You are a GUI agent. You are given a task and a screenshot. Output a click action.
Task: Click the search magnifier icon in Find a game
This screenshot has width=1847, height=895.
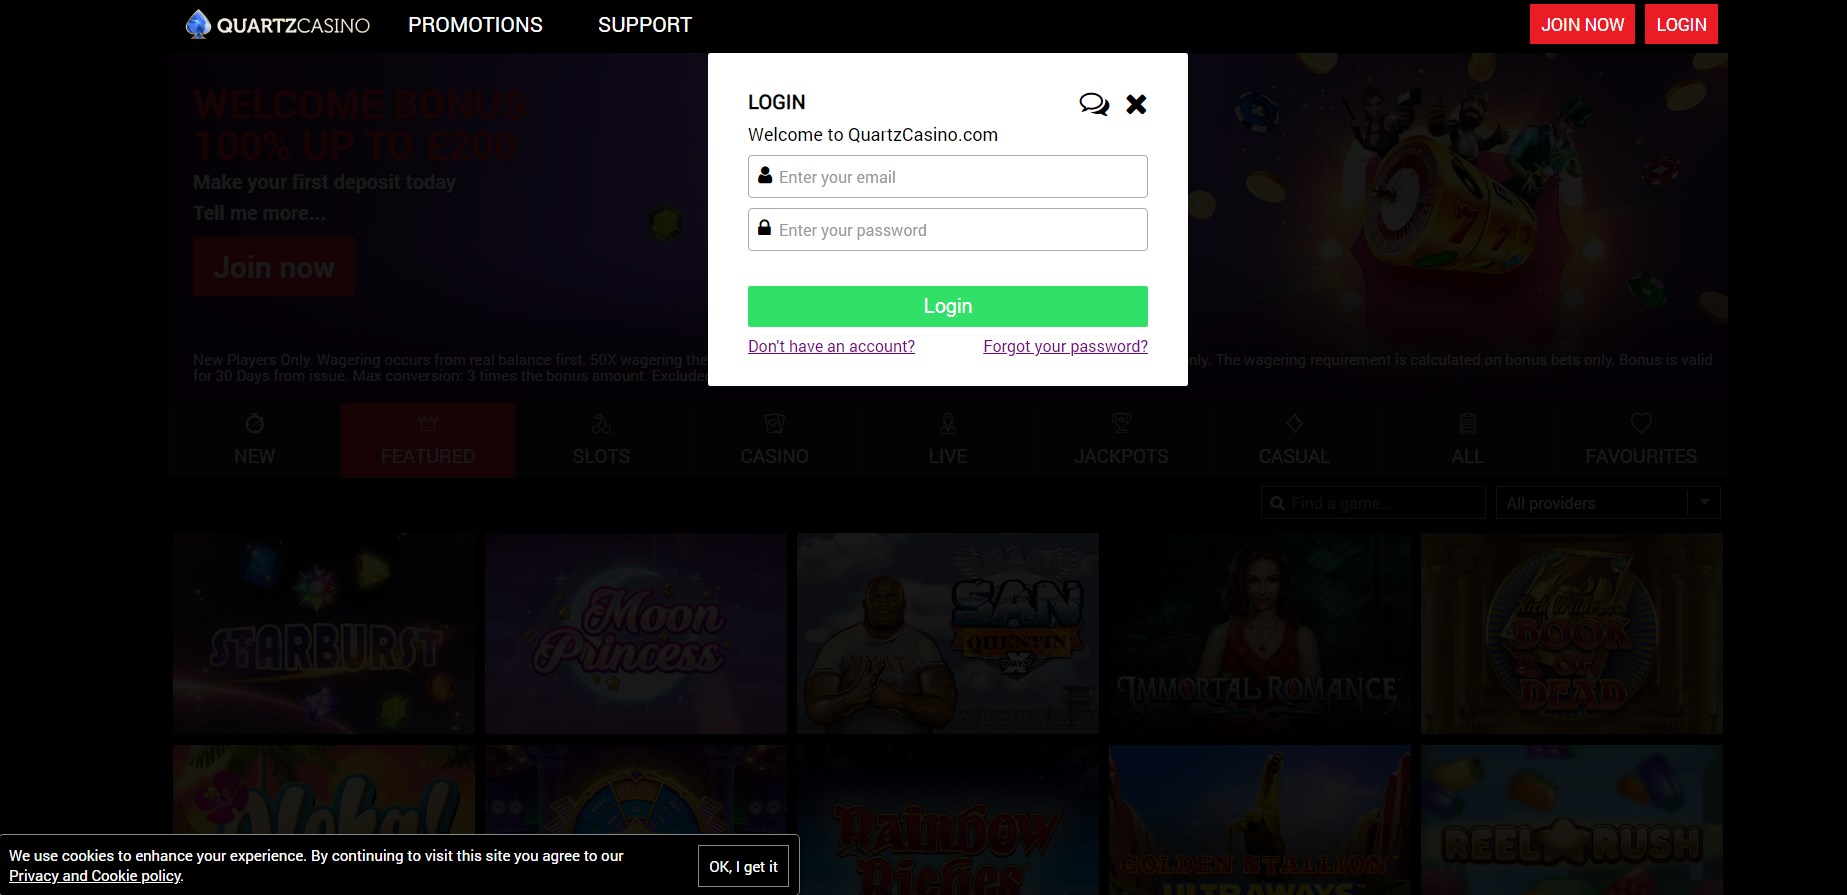[x=1277, y=504]
